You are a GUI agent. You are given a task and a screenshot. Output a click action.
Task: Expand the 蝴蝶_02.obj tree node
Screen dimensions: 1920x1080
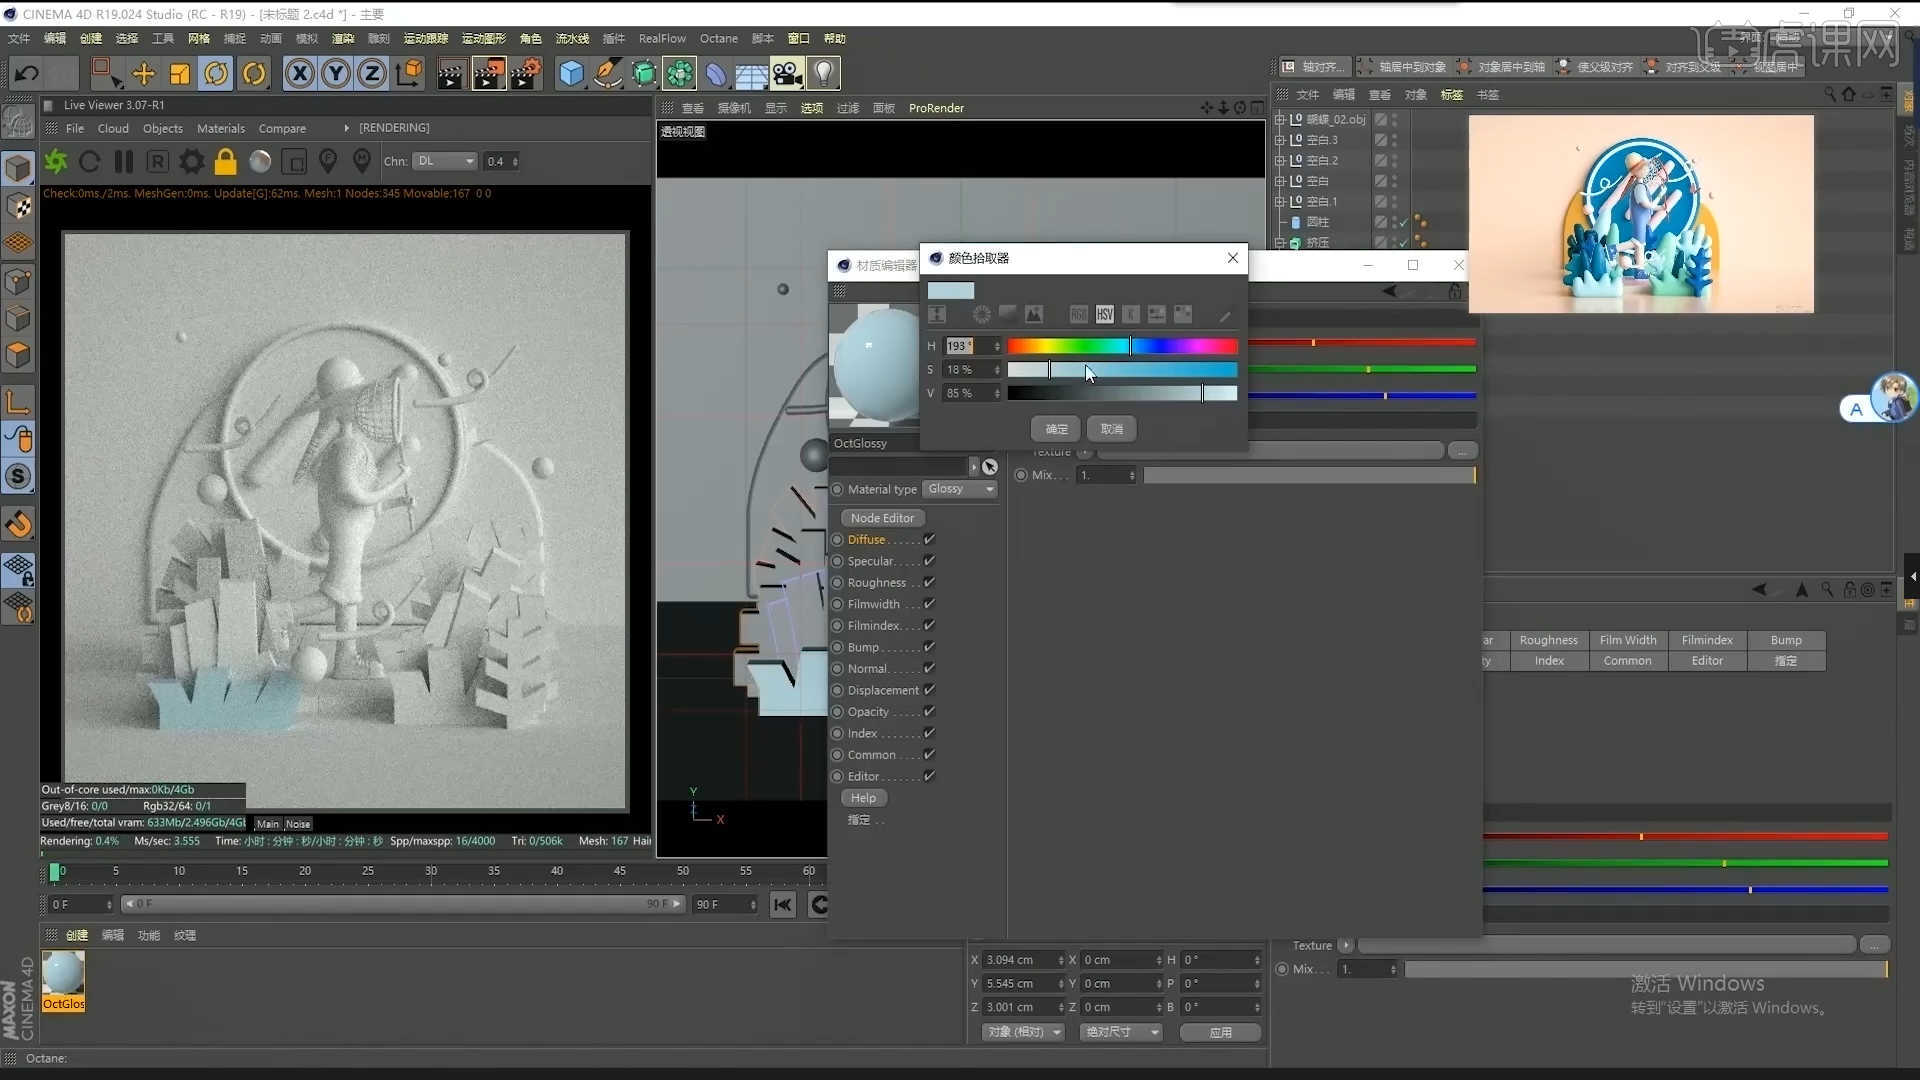pyautogui.click(x=1279, y=119)
